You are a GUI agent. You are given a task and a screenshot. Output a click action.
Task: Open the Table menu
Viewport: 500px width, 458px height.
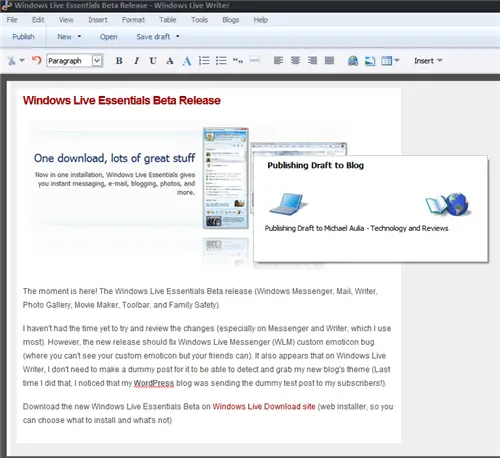[168, 20]
